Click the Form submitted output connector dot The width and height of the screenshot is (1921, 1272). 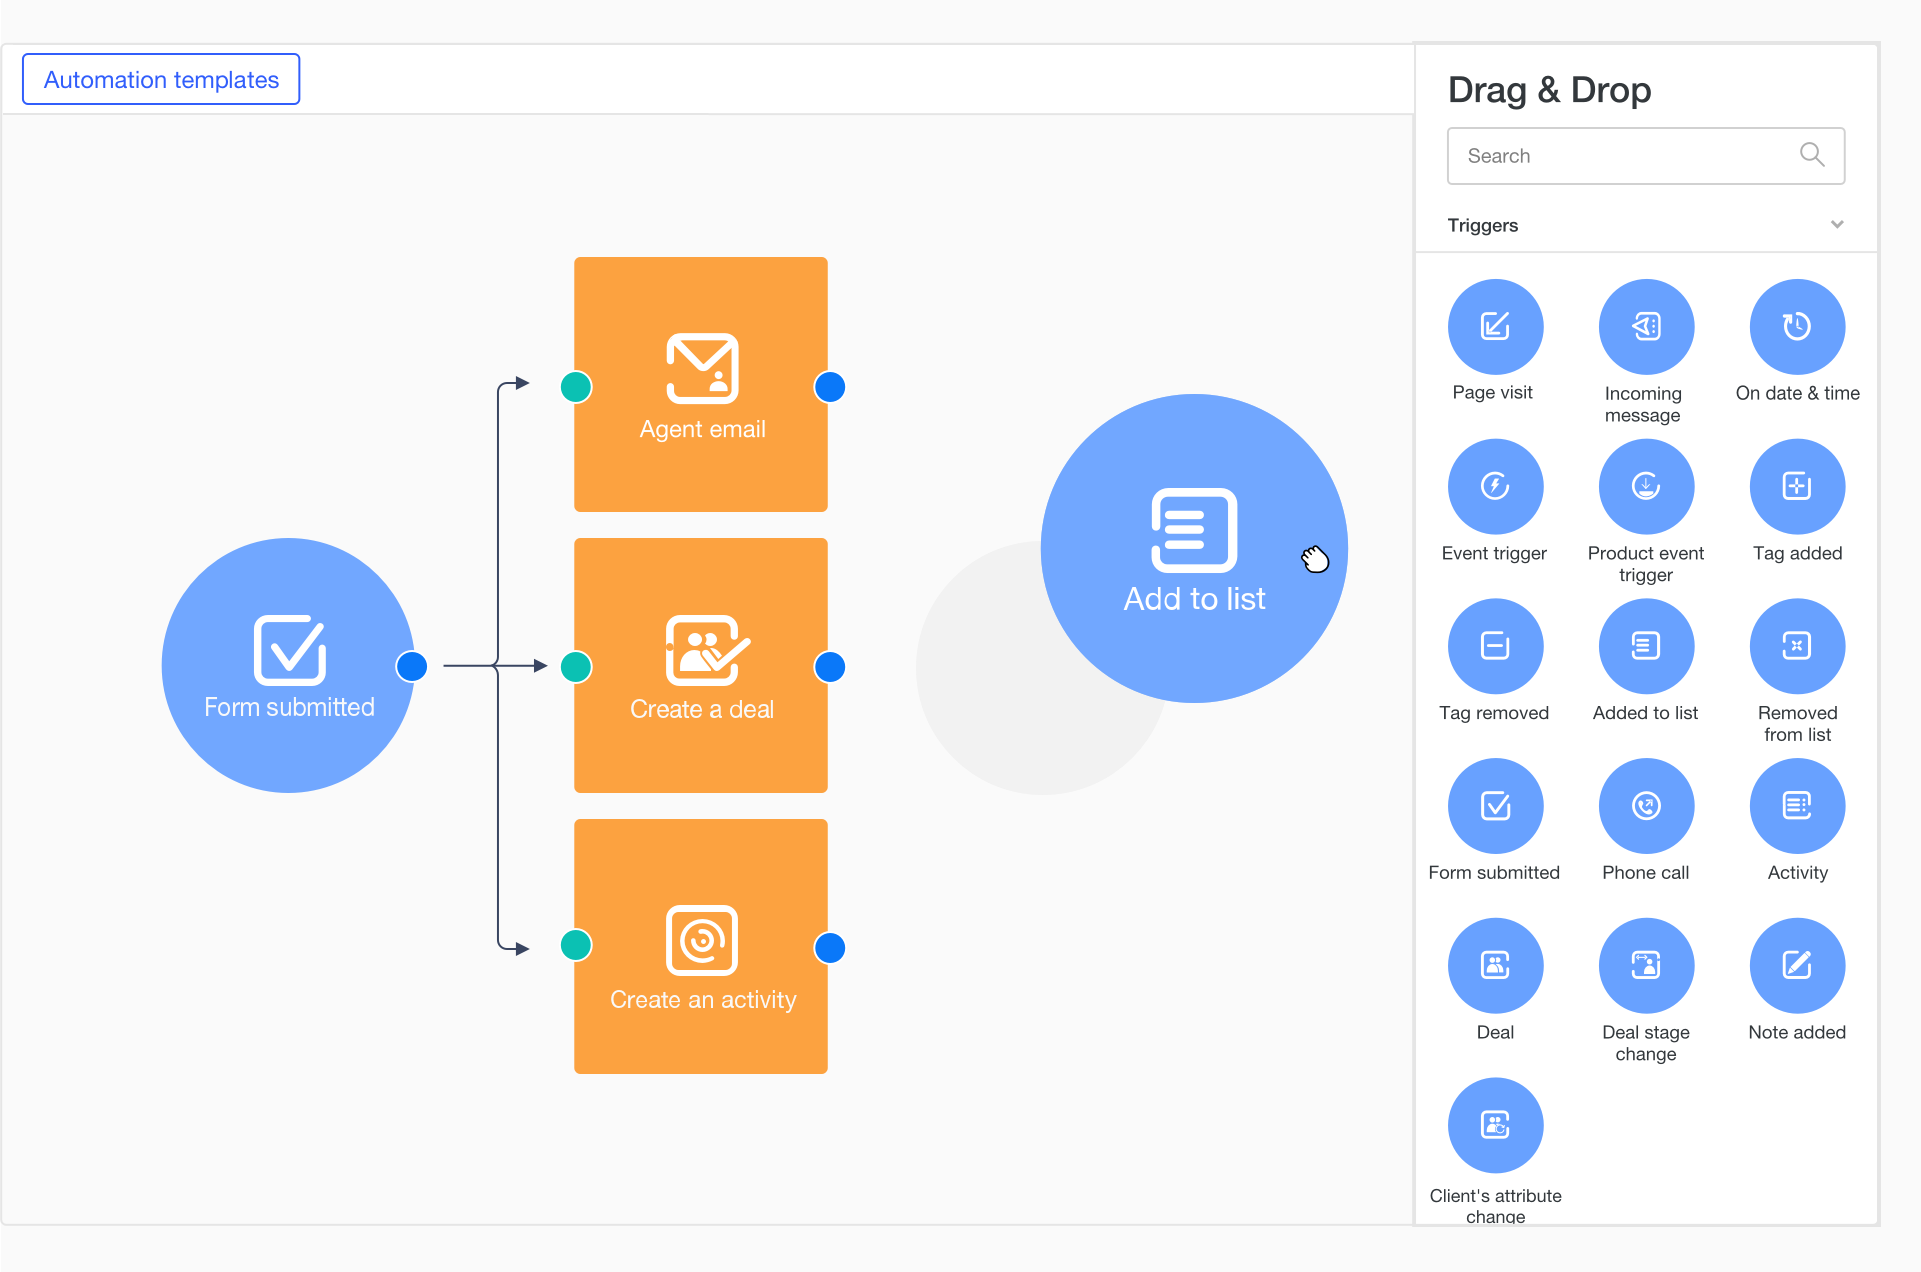(412, 666)
